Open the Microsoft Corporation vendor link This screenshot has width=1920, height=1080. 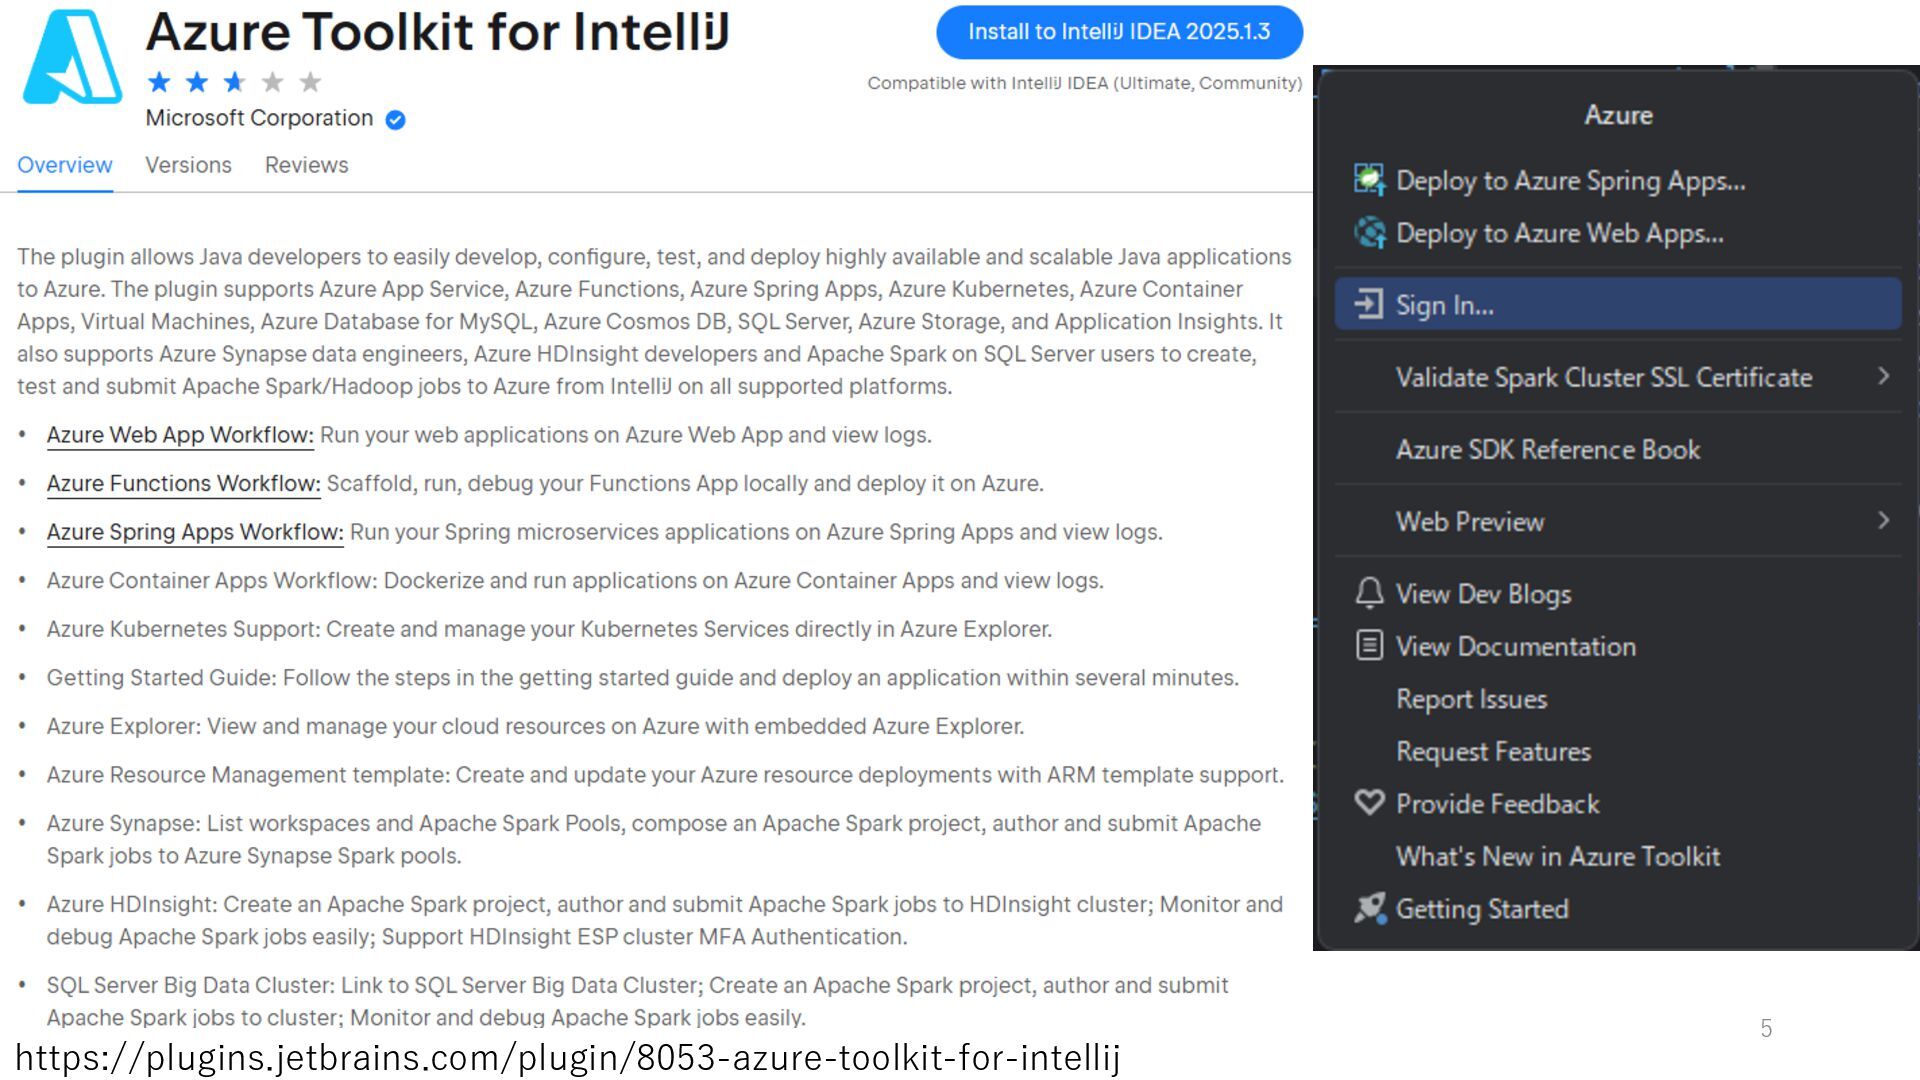(259, 118)
